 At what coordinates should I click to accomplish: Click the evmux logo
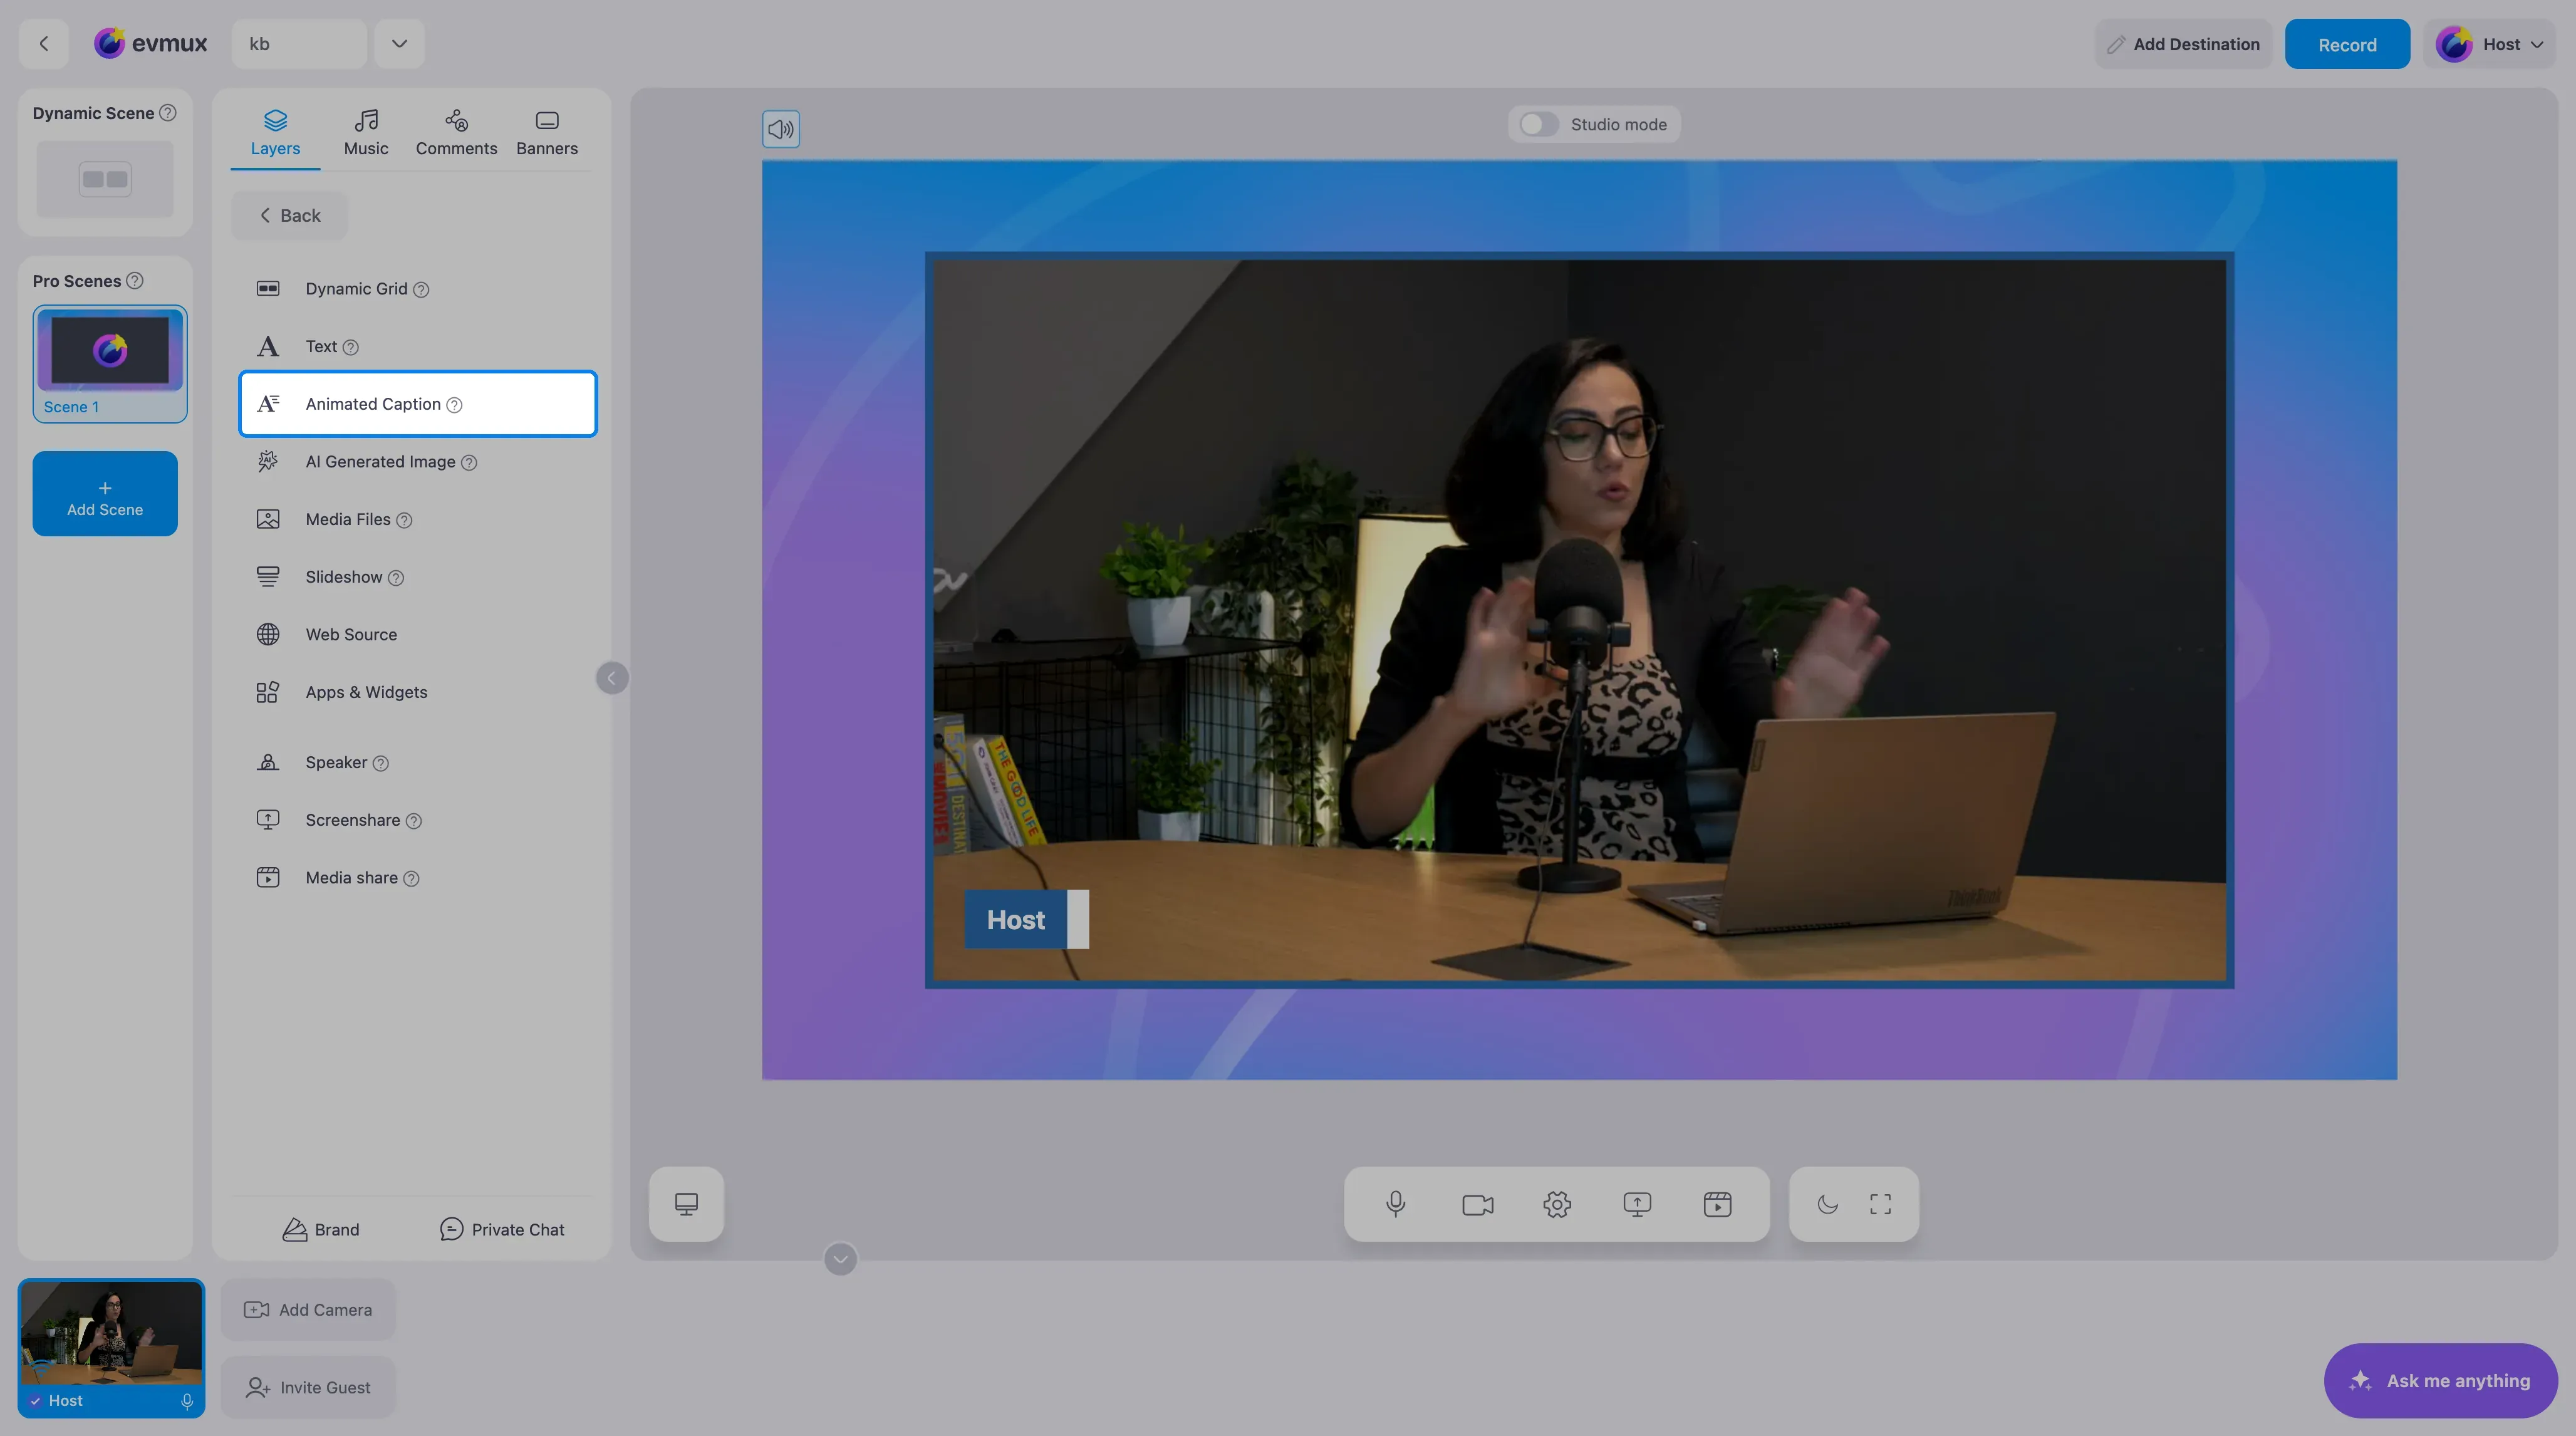[x=151, y=43]
